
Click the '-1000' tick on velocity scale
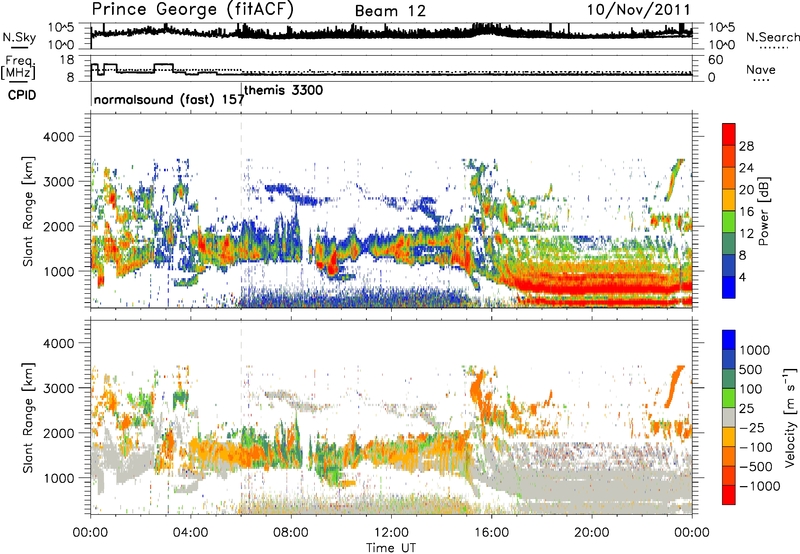[759, 486]
